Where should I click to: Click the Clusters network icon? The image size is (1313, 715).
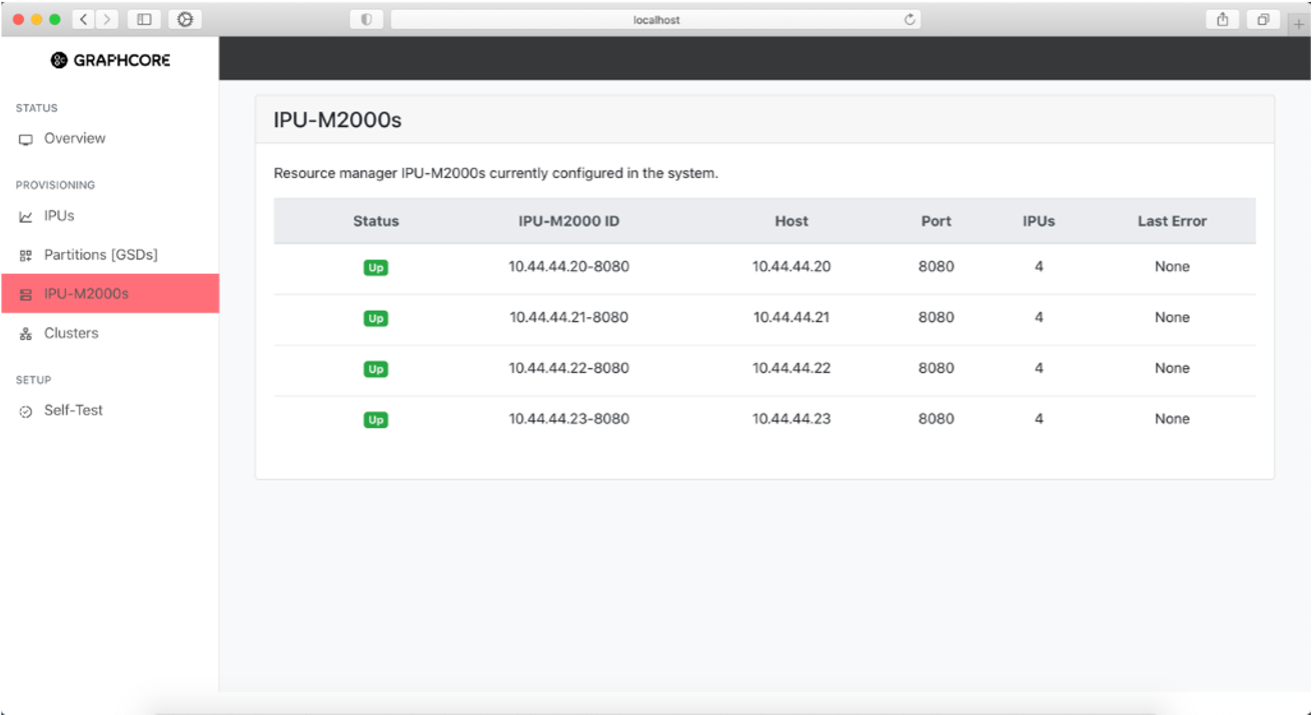(26, 334)
